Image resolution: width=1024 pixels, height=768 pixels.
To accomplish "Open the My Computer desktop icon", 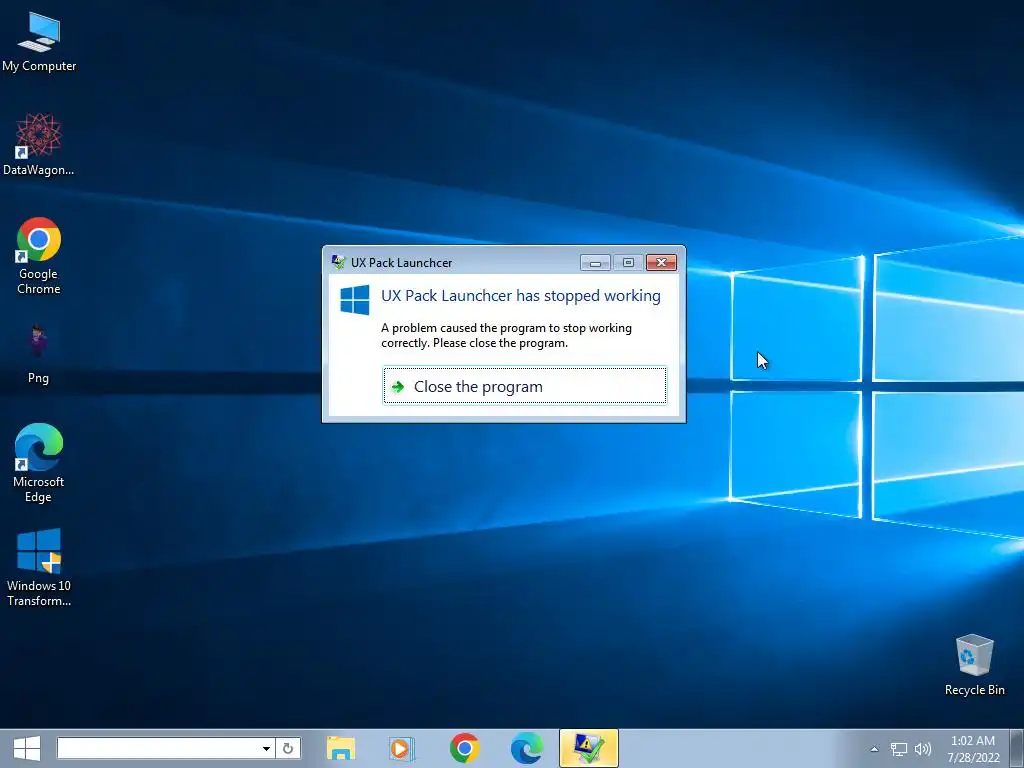I will tap(39, 42).
